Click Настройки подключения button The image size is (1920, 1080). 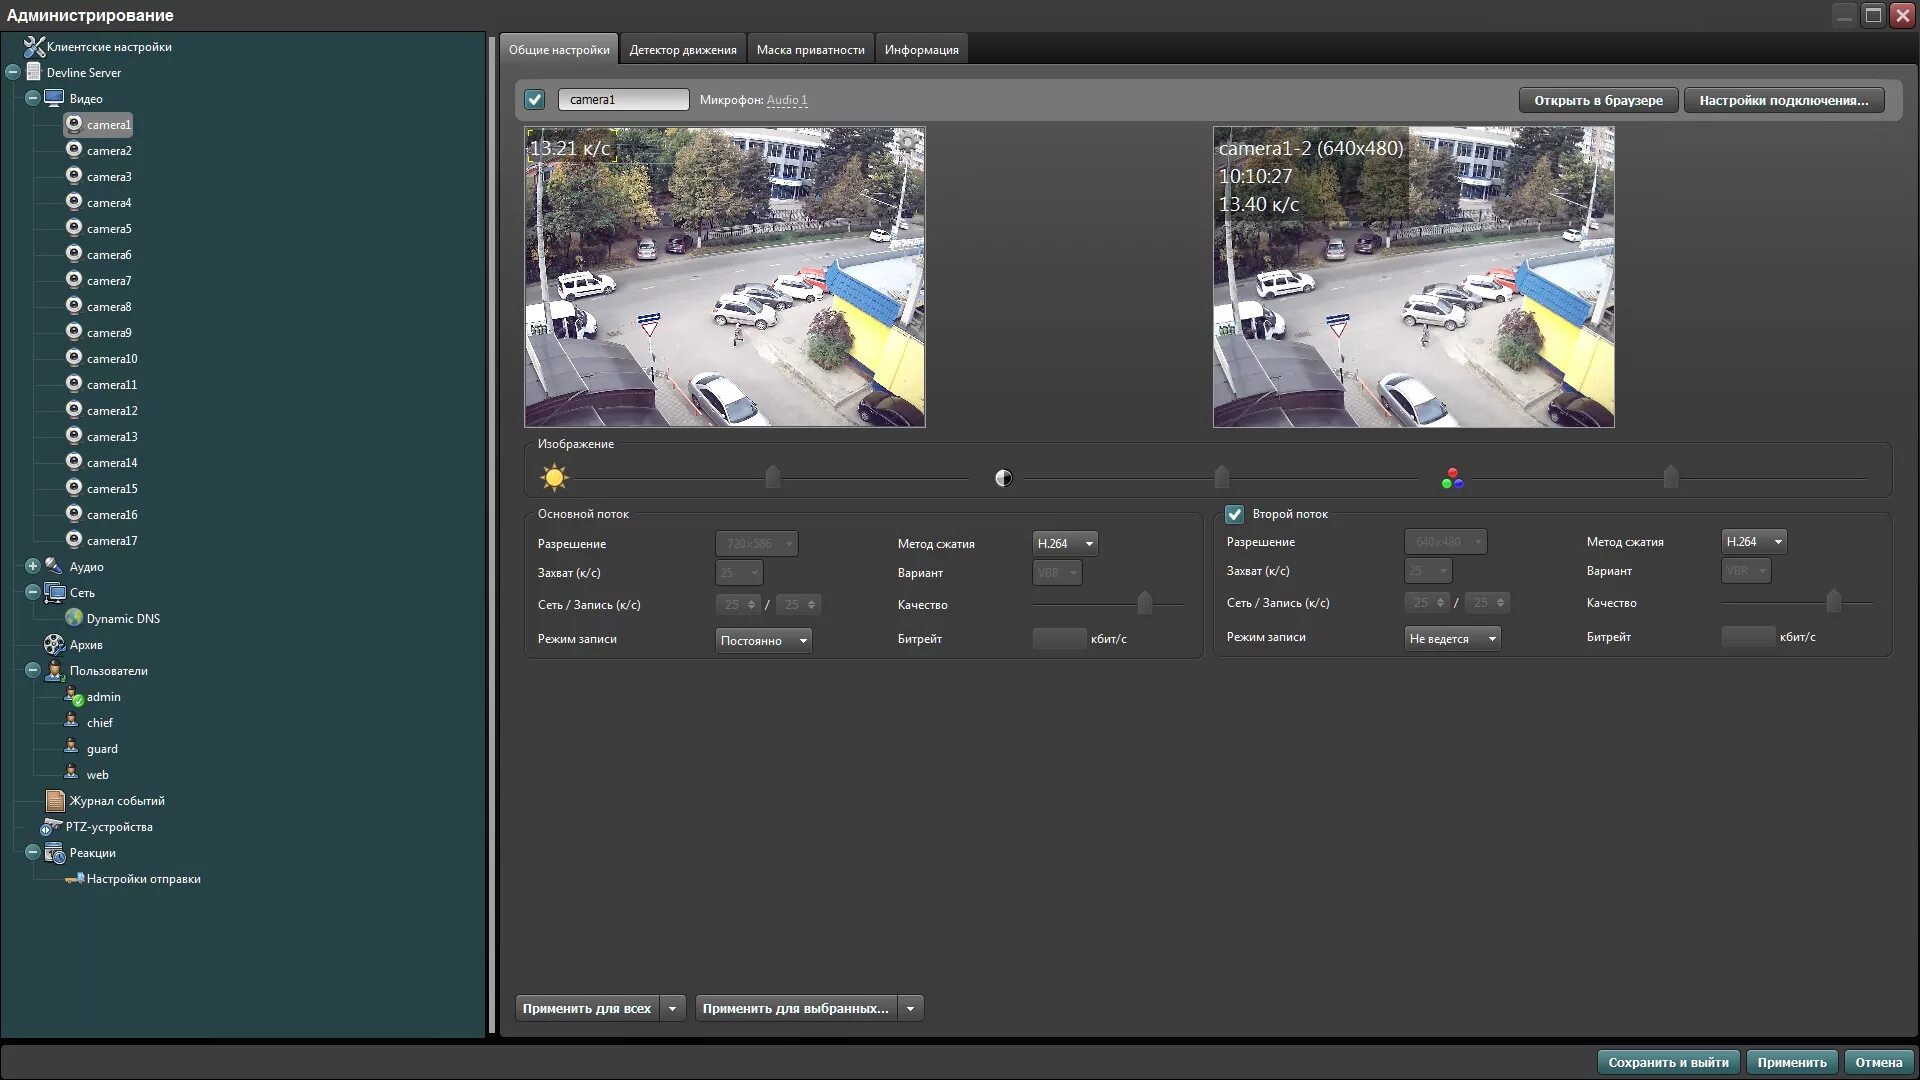click(1784, 100)
